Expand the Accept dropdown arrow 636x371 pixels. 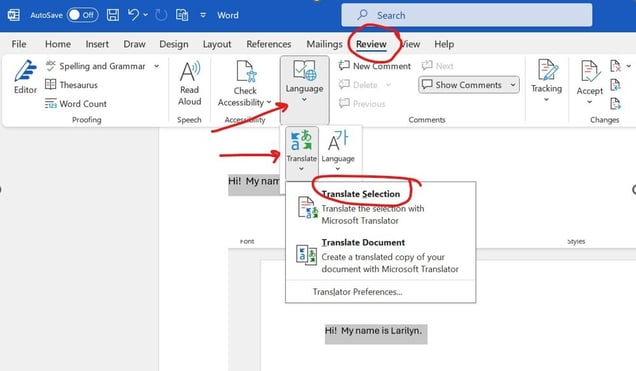click(589, 102)
